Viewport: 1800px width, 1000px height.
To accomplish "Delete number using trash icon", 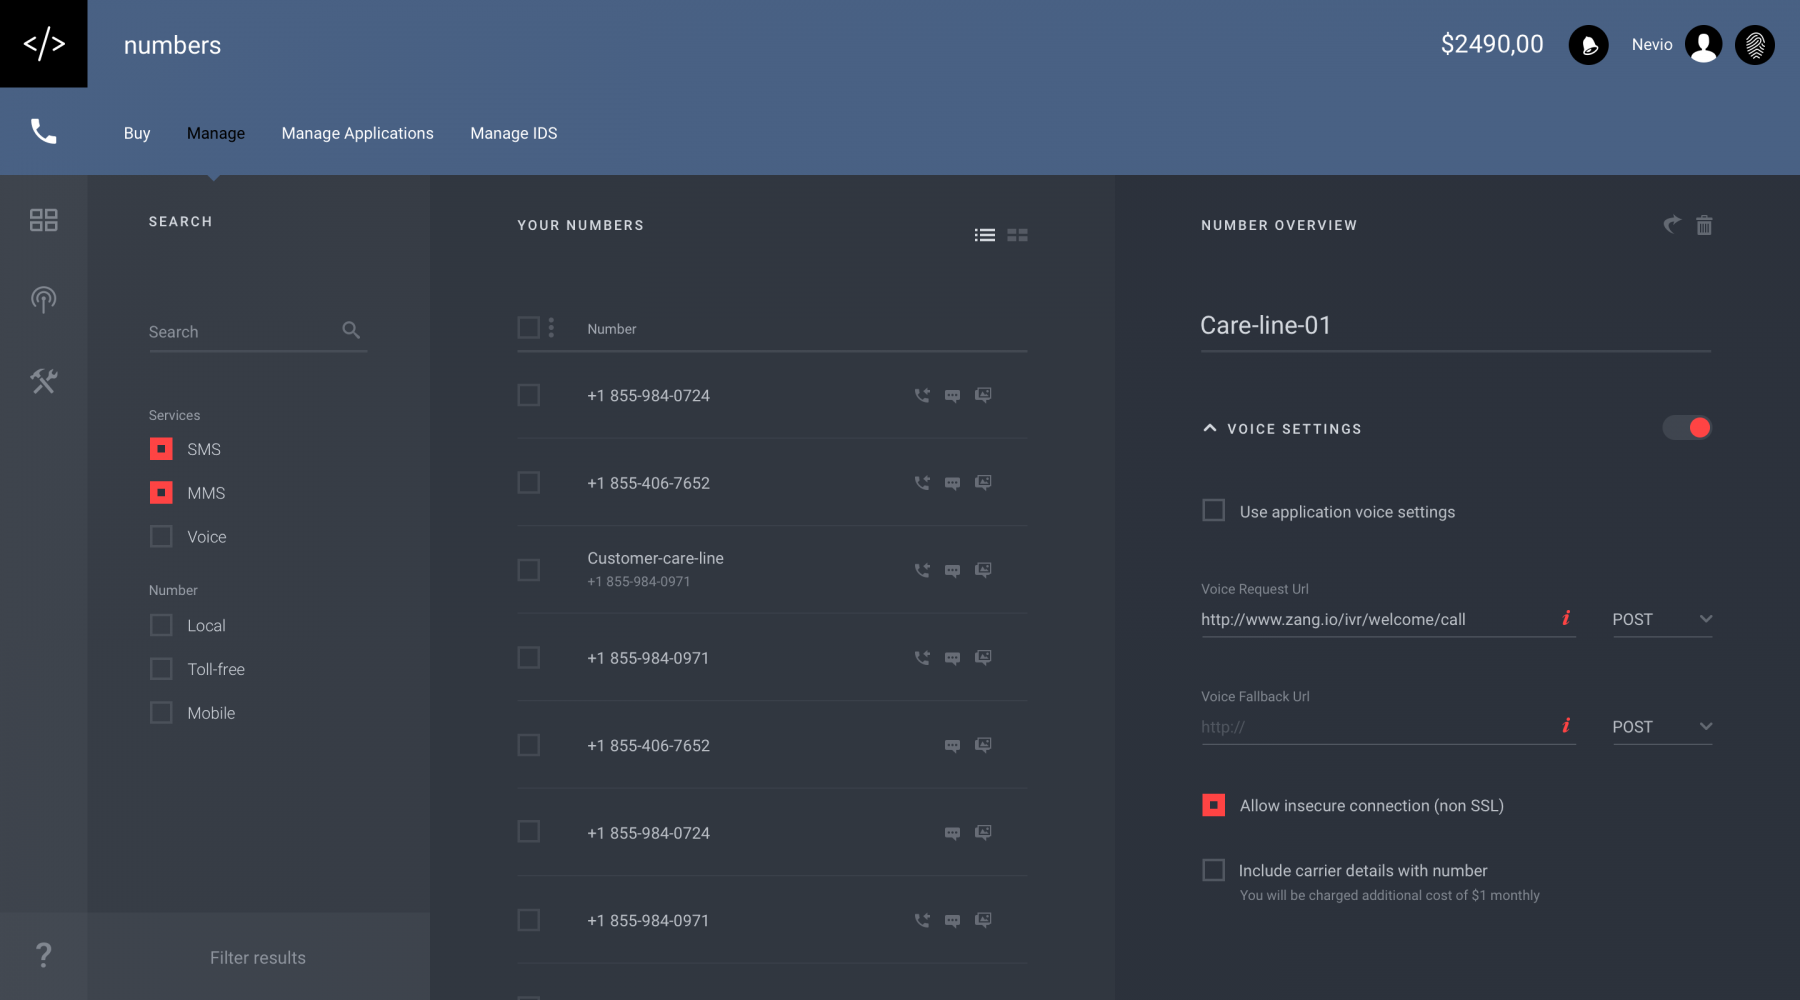I will (x=1704, y=226).
